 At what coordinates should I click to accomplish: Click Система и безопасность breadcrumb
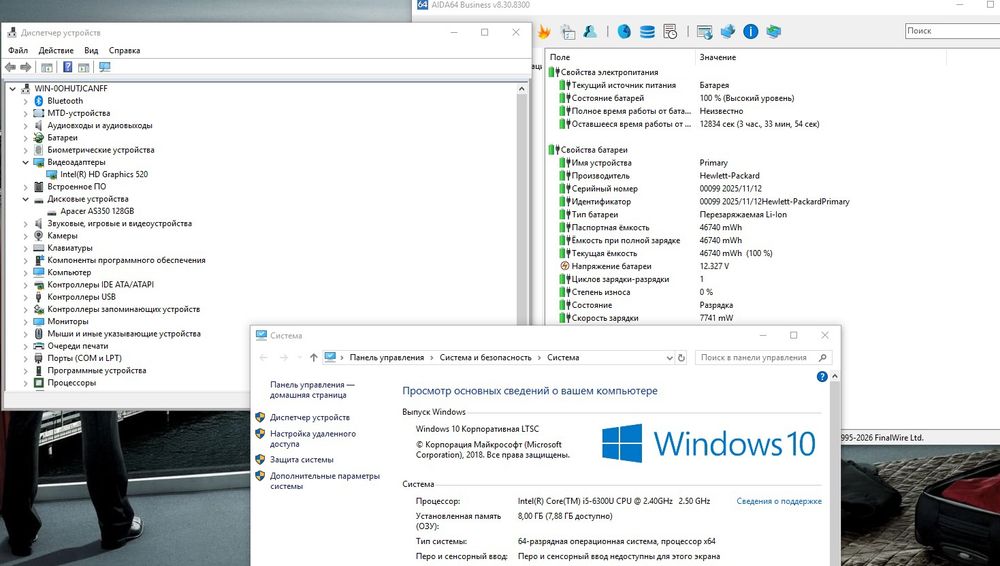coord(485,358)
